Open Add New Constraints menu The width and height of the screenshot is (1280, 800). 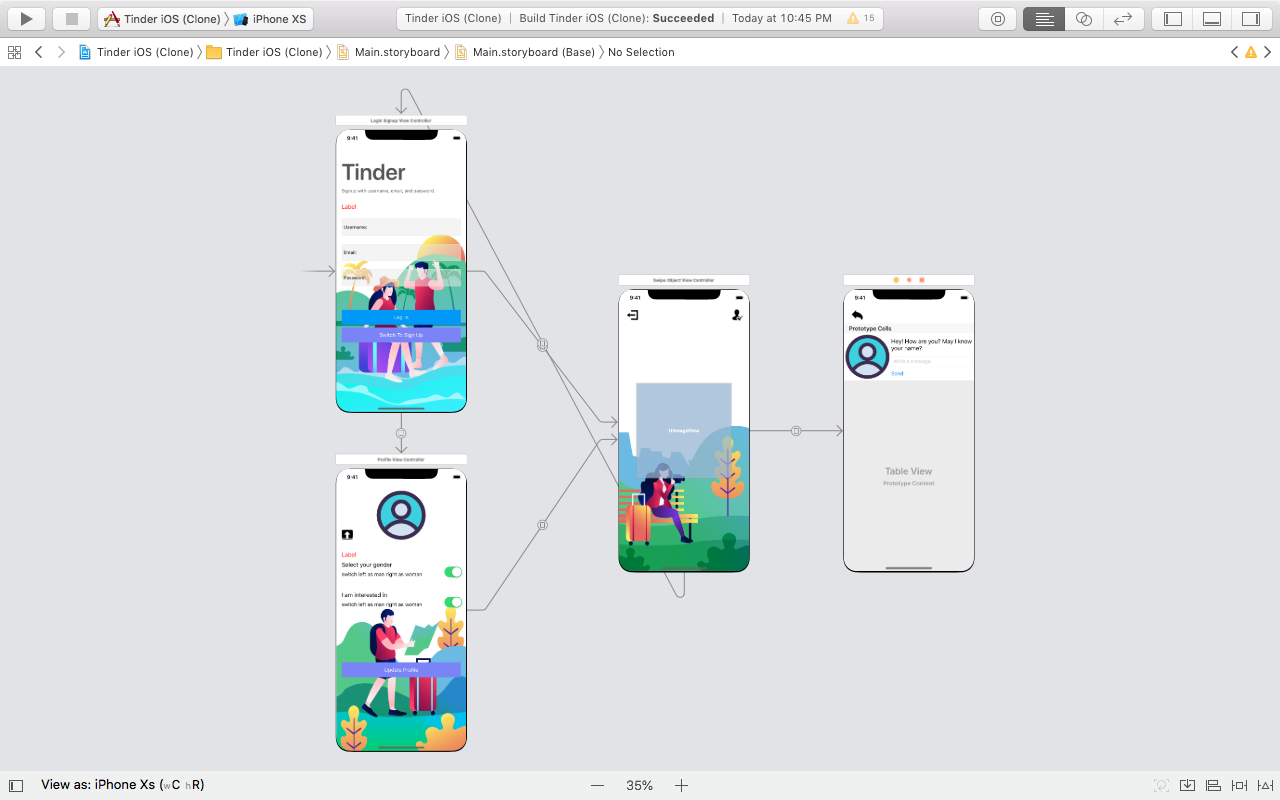tap(1239, 786)
